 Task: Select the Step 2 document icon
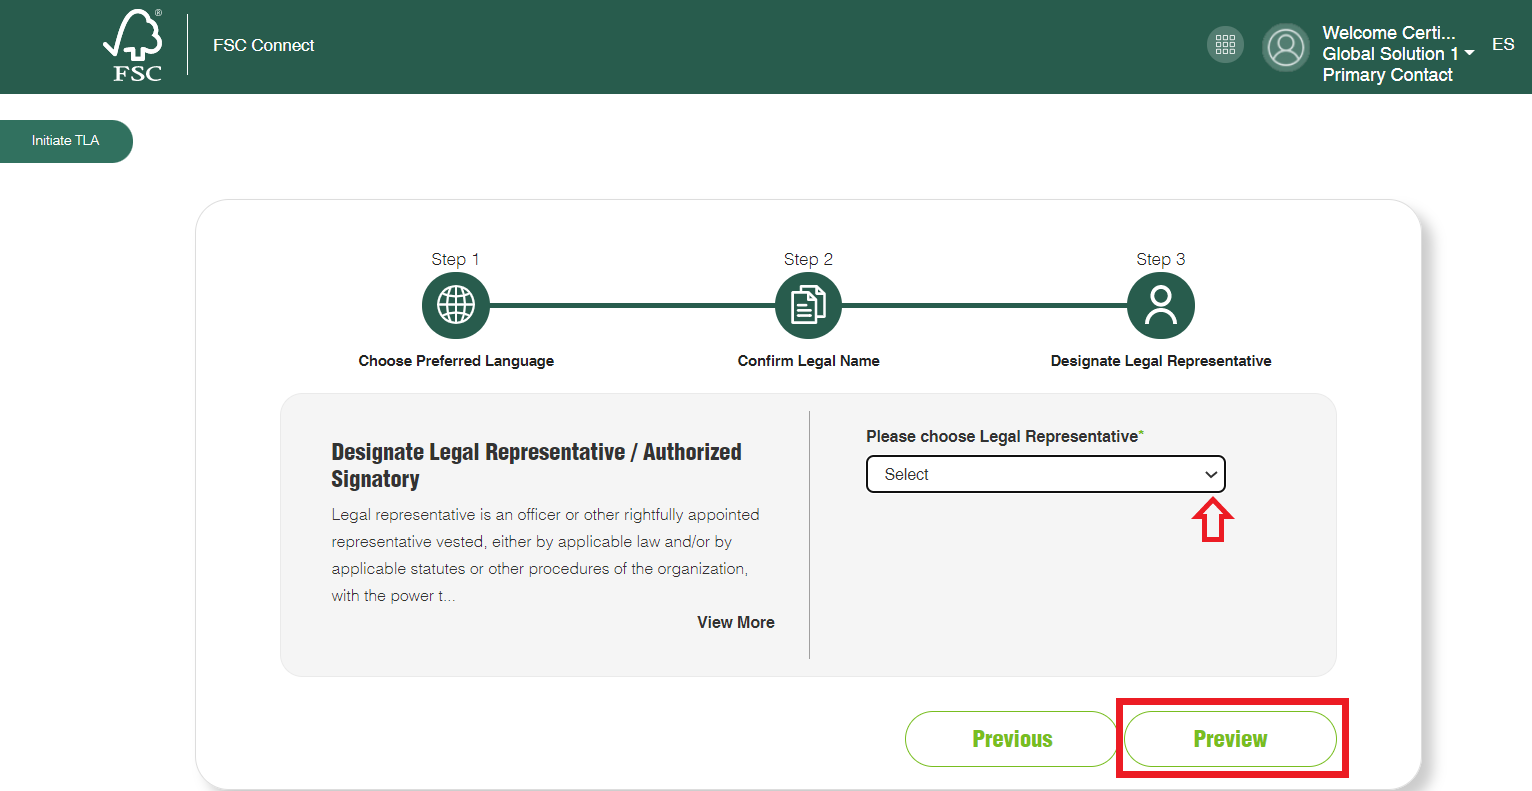[x=808, y=305]
